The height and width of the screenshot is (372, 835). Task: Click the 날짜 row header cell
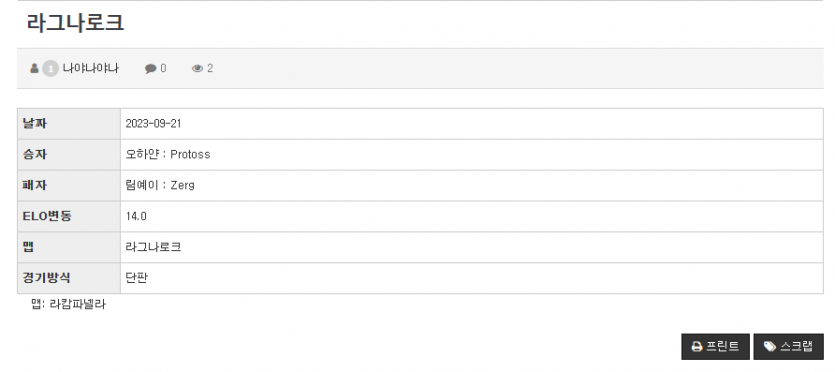click(69, 124)
